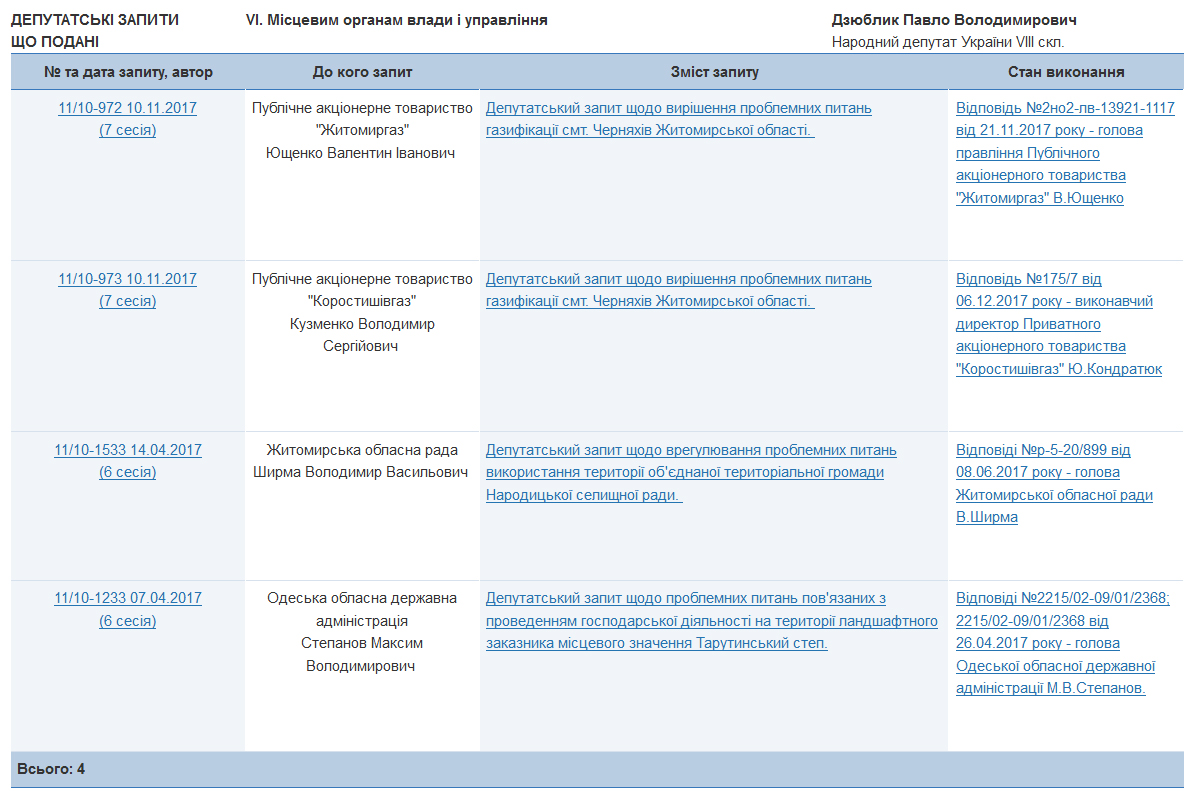The height and width of the screenshot is (791, 1189).
Task: Select the "Зміст запиту" column header
Action: 714,72
